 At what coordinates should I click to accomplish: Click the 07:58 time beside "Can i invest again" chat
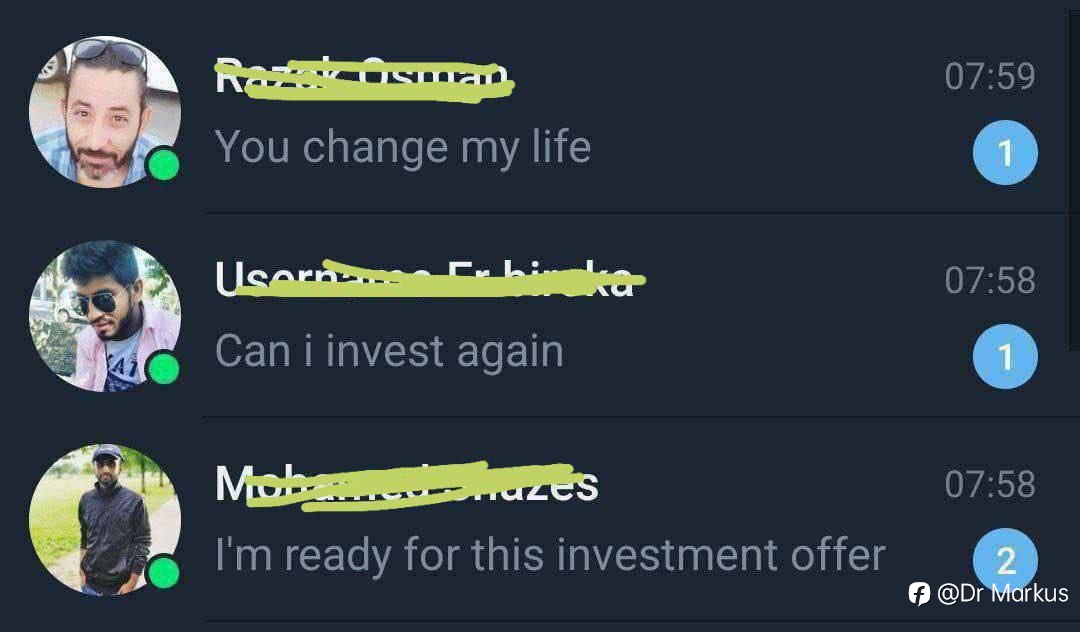click(990, 280)
